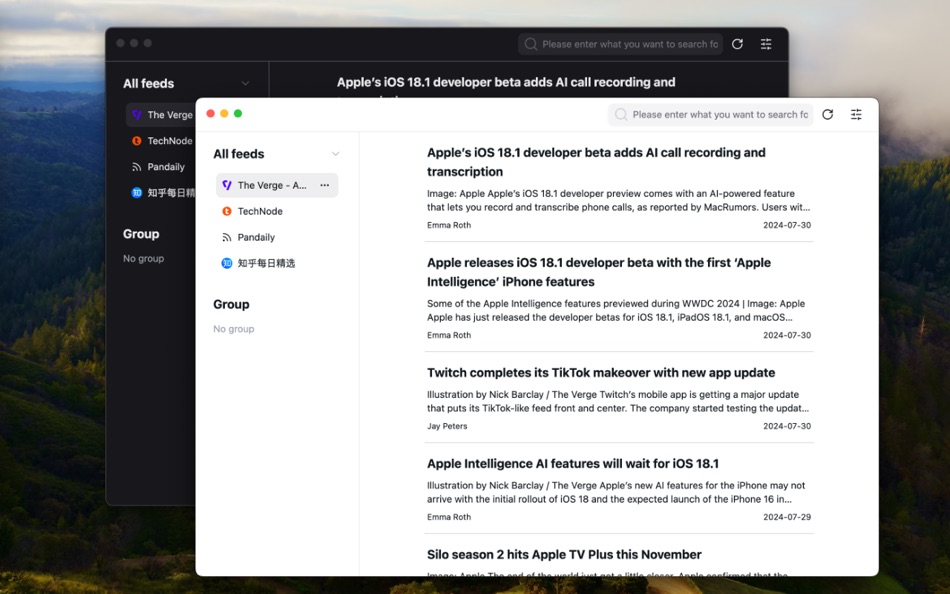Click the TechNode icon in dark window sidebar
Viewport: 950px width, 594px height.
click(x=137, y=141)
